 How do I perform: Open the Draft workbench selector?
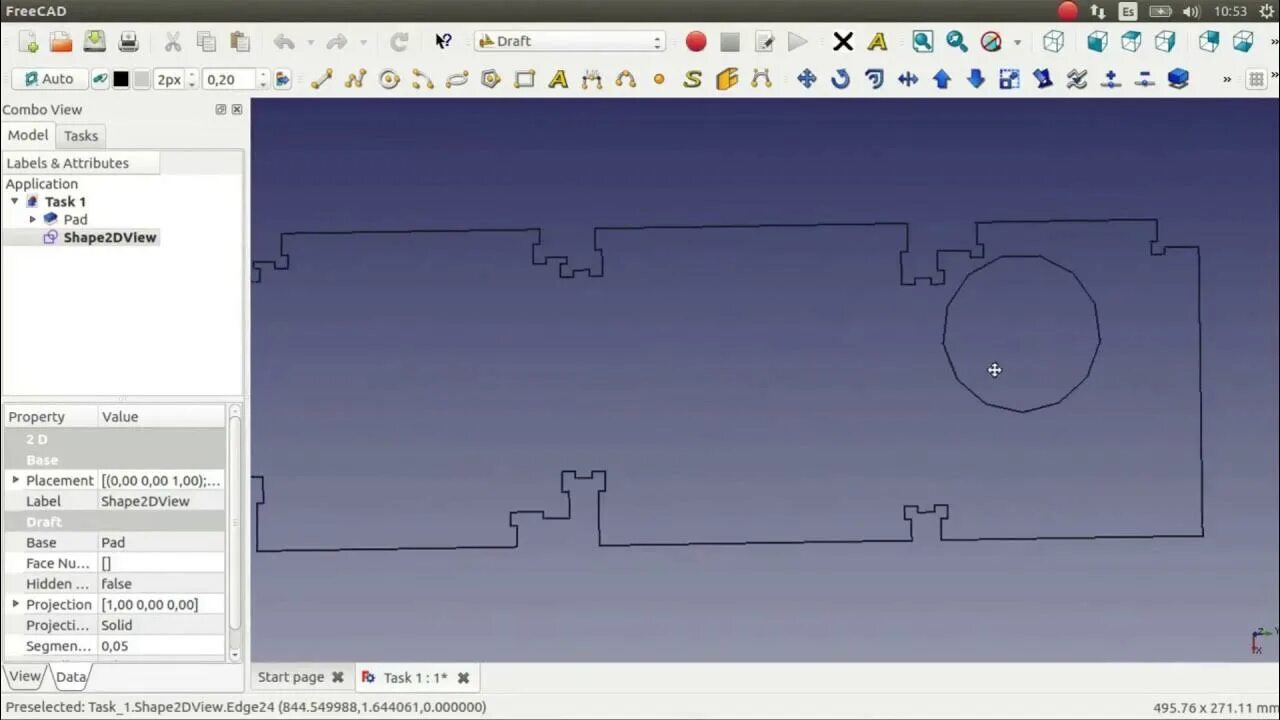(x=570, y=41)
